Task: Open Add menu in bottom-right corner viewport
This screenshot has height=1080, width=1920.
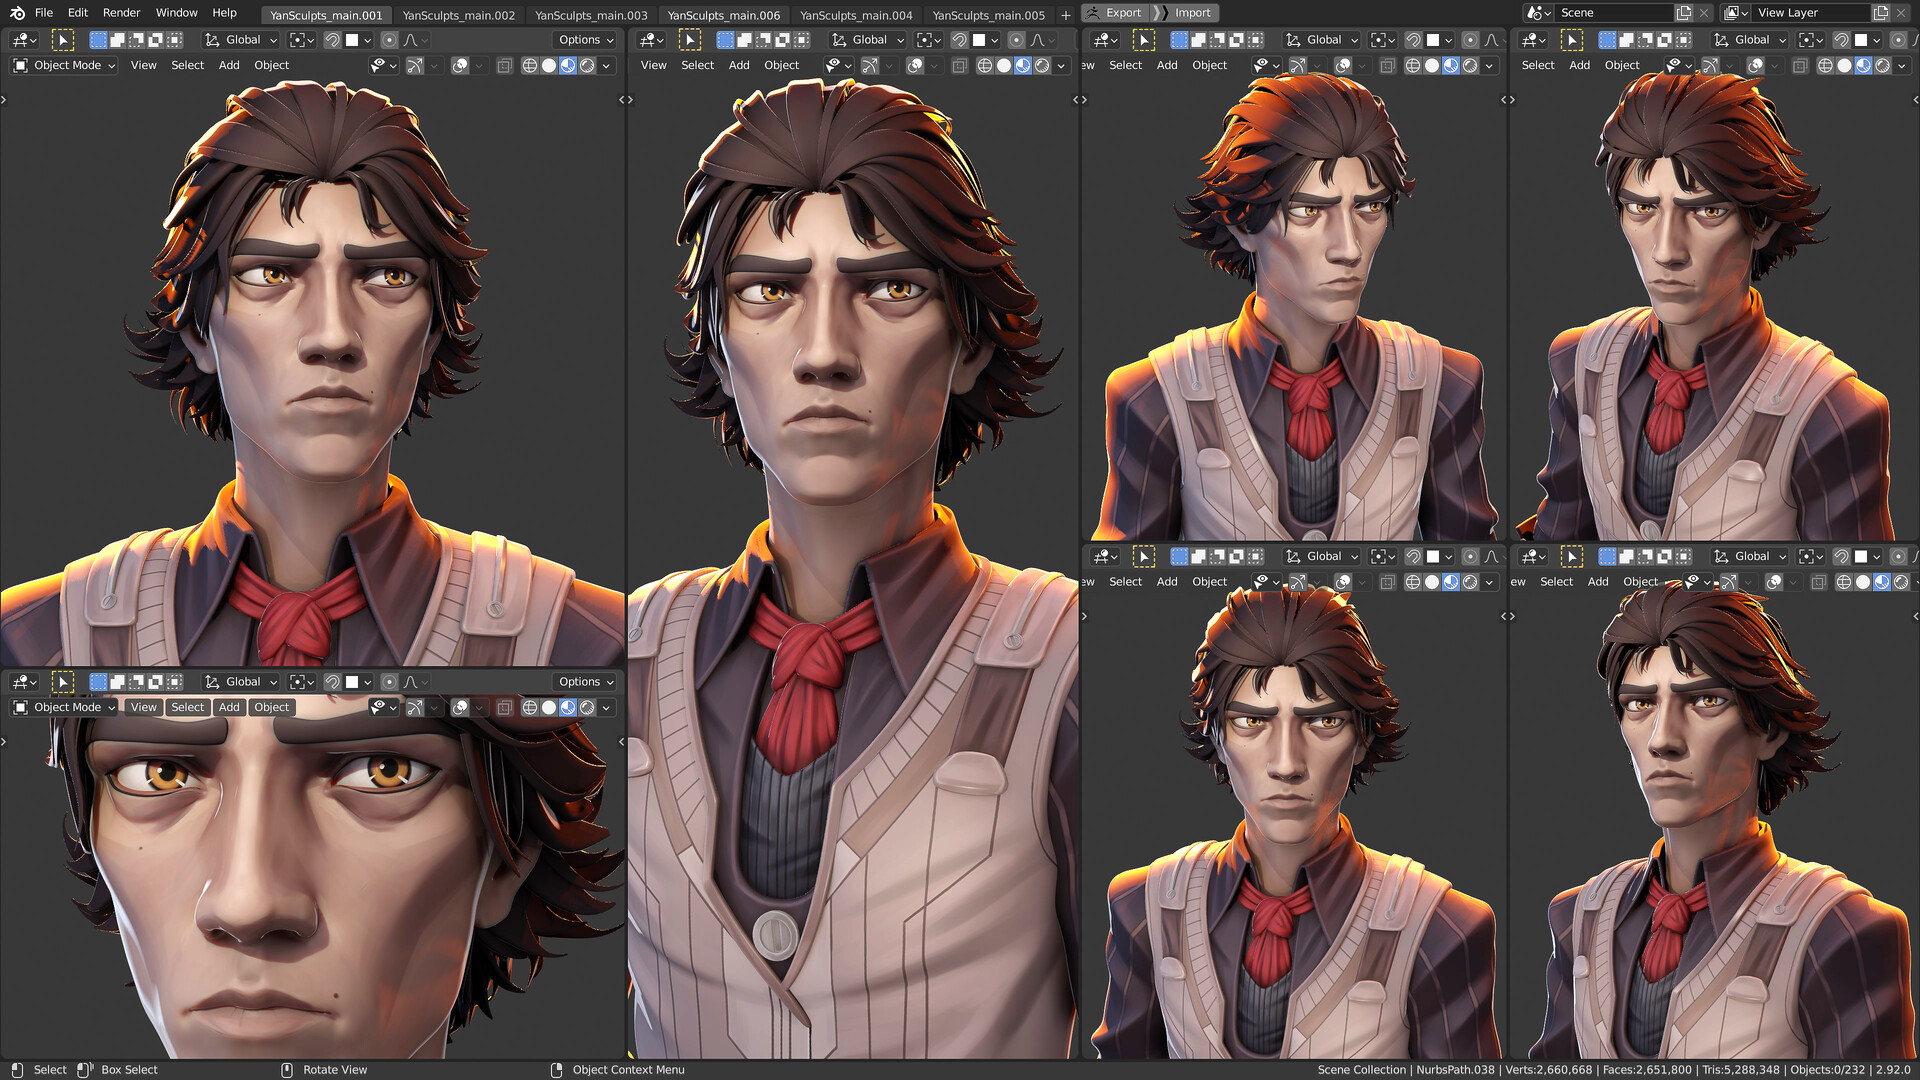Action: tap(1598, 582)
